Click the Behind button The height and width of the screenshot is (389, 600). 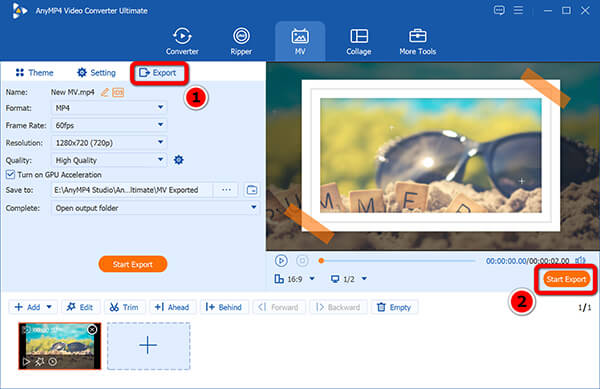tap(224, 307)
